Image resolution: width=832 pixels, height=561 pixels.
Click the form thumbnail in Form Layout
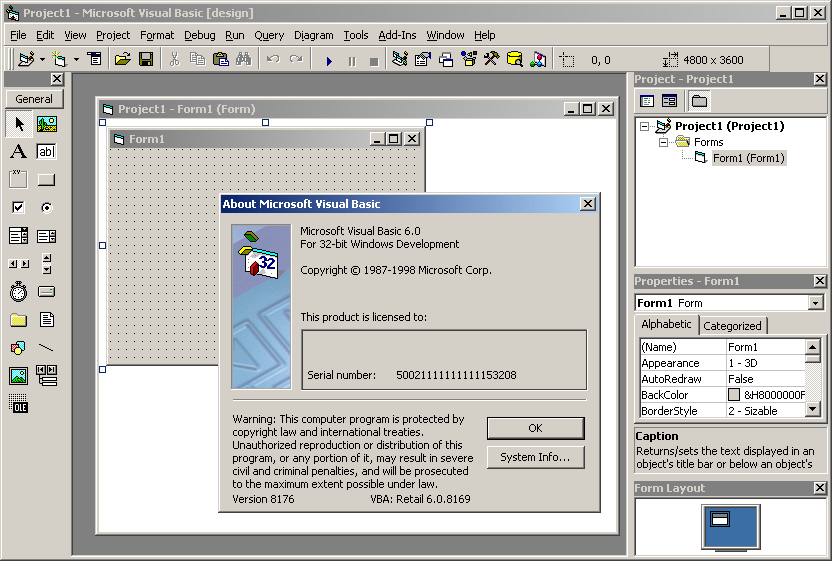[720, 519]
